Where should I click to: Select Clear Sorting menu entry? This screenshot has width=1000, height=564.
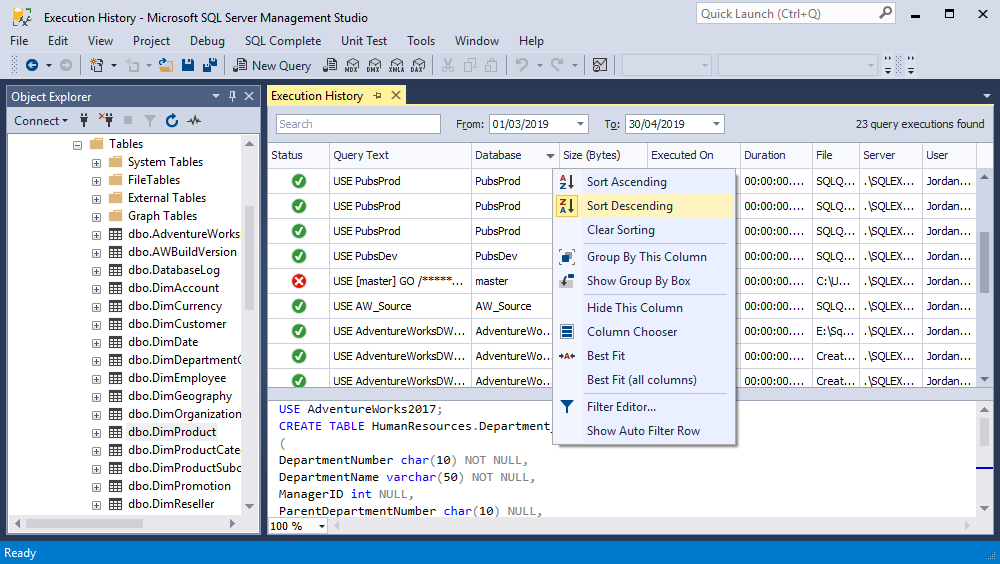click(644, 230)
